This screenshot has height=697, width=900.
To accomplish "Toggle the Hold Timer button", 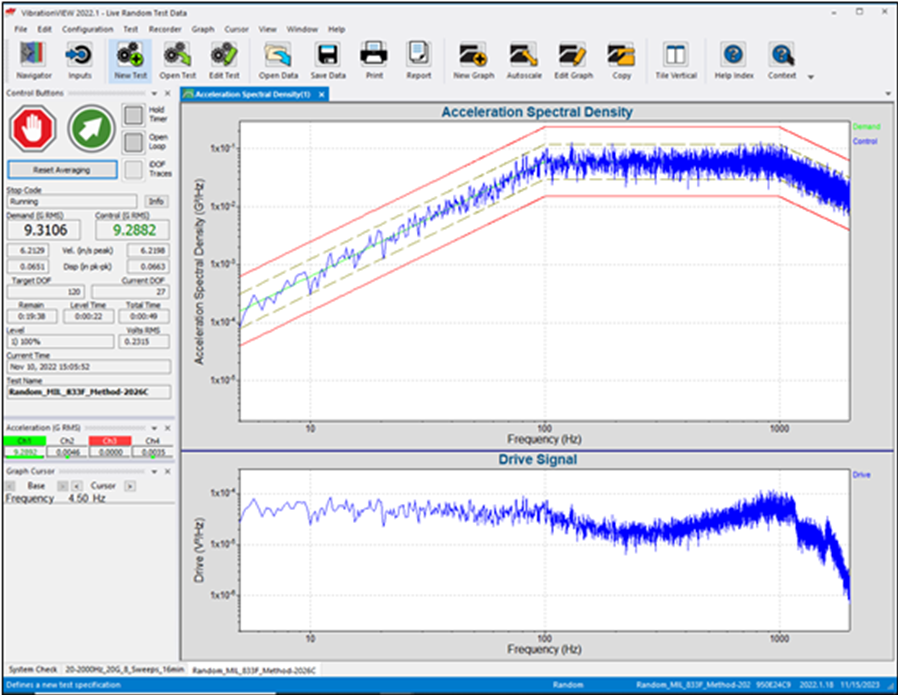I will coord(134,115).
